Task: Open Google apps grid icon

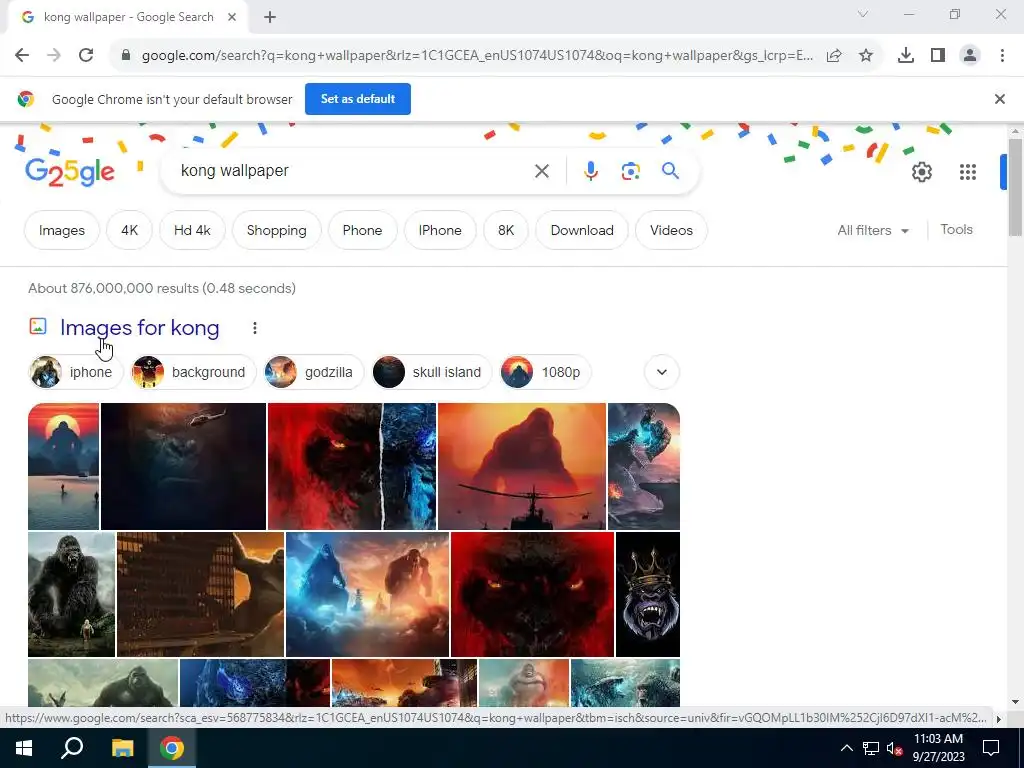Action: click(967, 172)
